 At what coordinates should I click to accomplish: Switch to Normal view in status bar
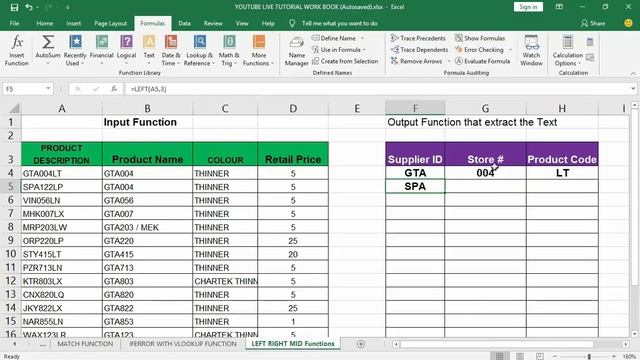tap(500, 356)
